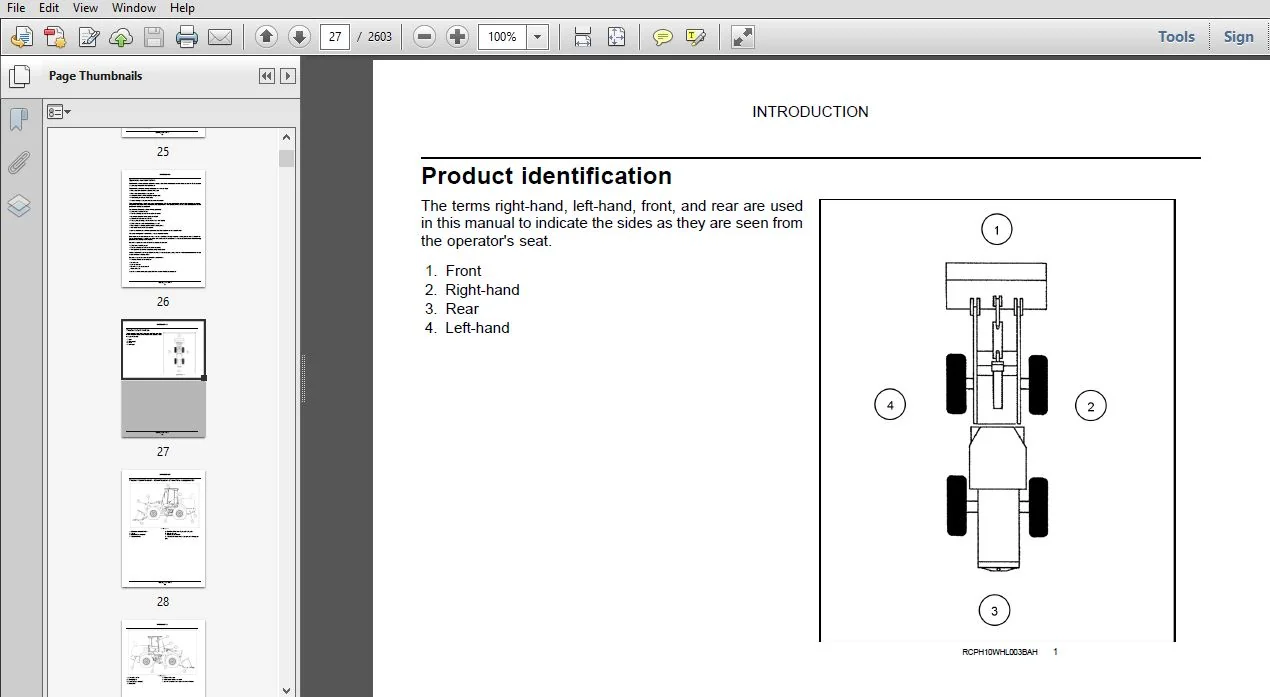
Task: Select the page 26 thumbnail
Action: click(x=163, y=228)
